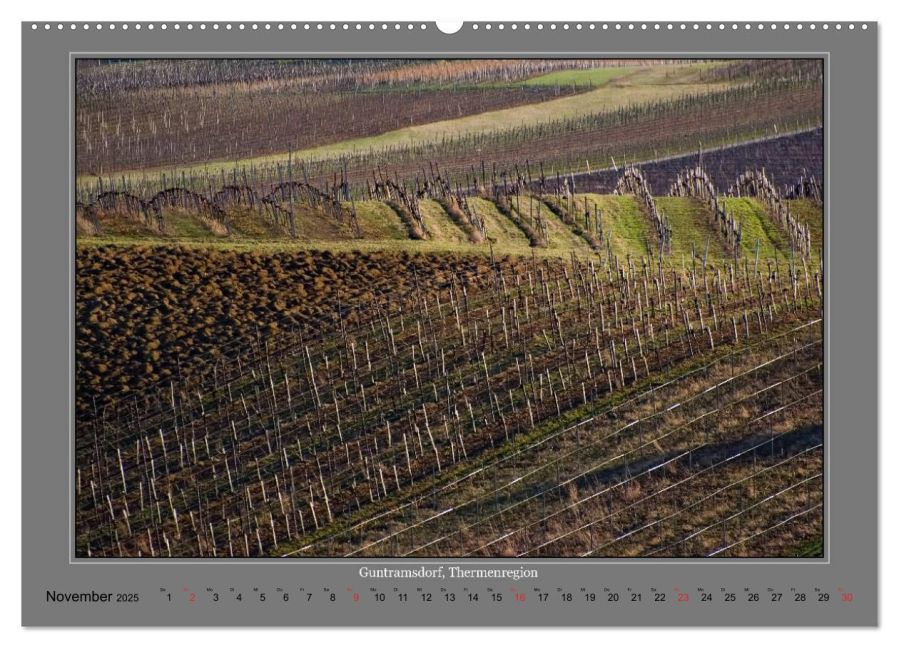Select day 10 in the calendar strip

(x=380, y=598)
